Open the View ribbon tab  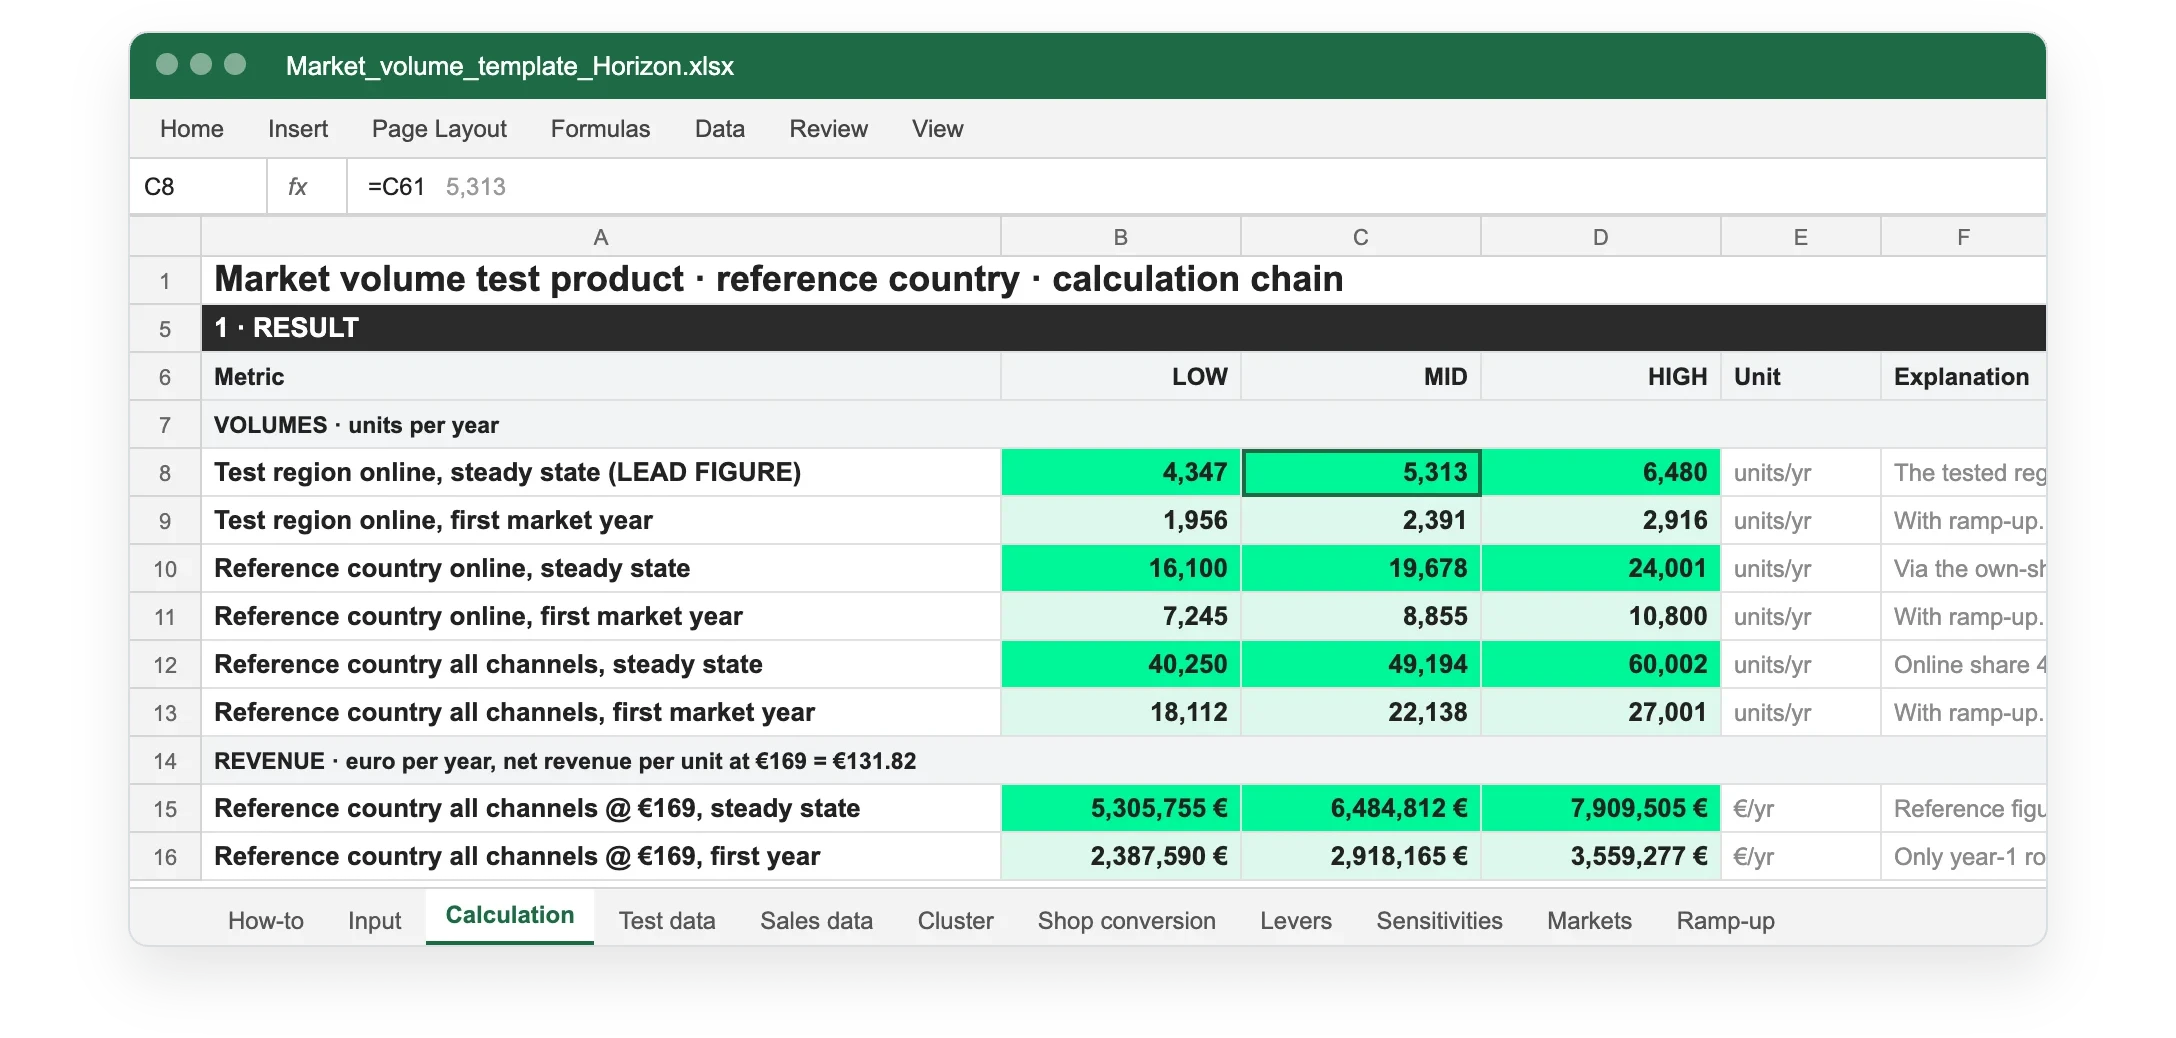click(937, 129)
